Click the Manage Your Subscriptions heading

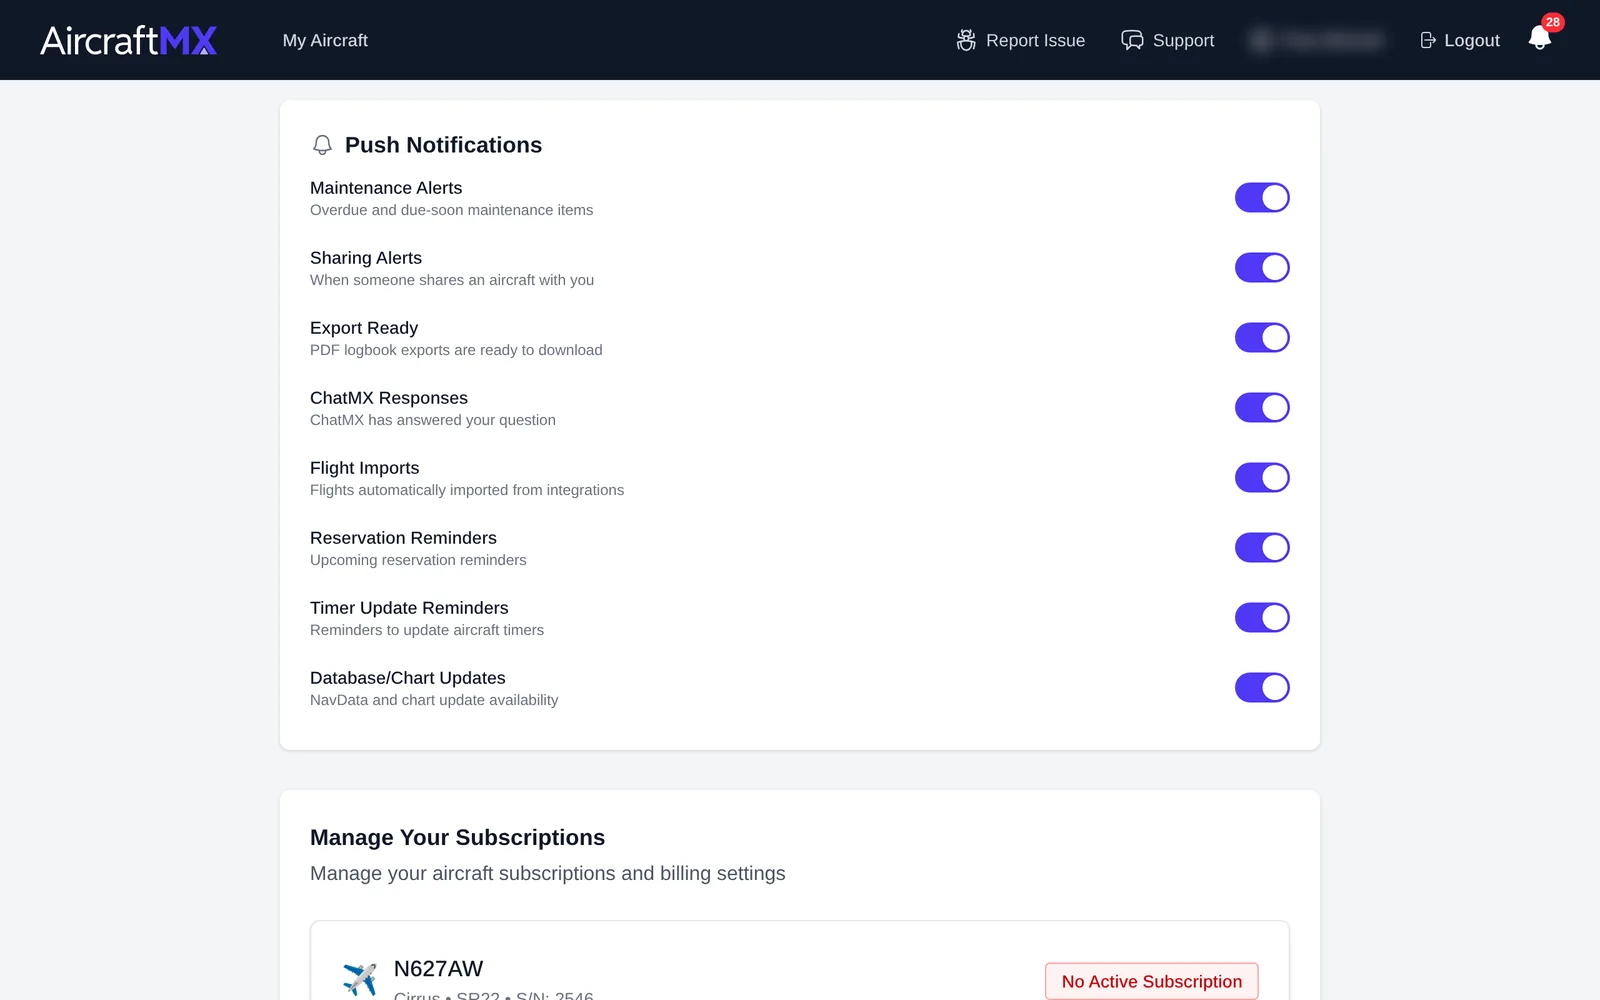[x=457, y=838]
